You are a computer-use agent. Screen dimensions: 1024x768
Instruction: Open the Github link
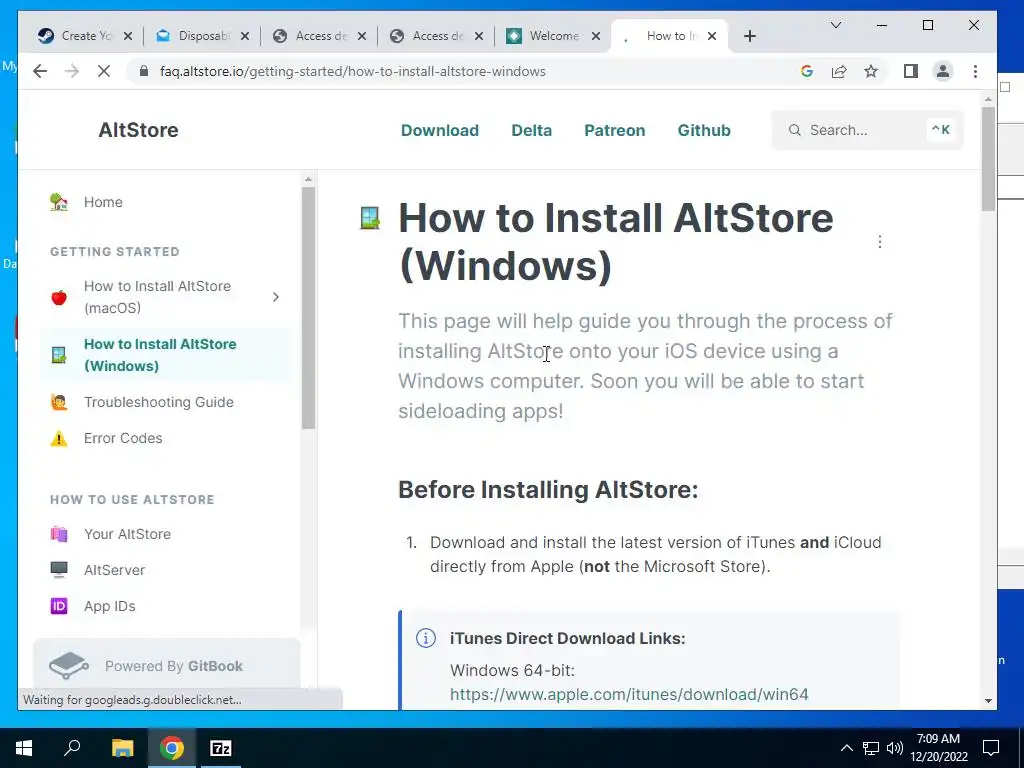[x=704, y=130]
